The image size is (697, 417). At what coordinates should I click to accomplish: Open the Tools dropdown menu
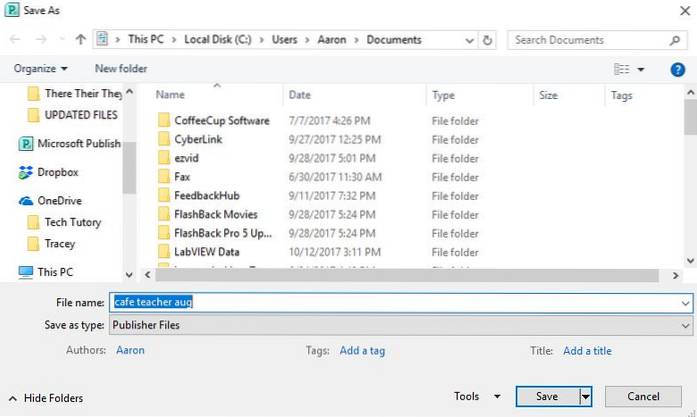[474, 397]
